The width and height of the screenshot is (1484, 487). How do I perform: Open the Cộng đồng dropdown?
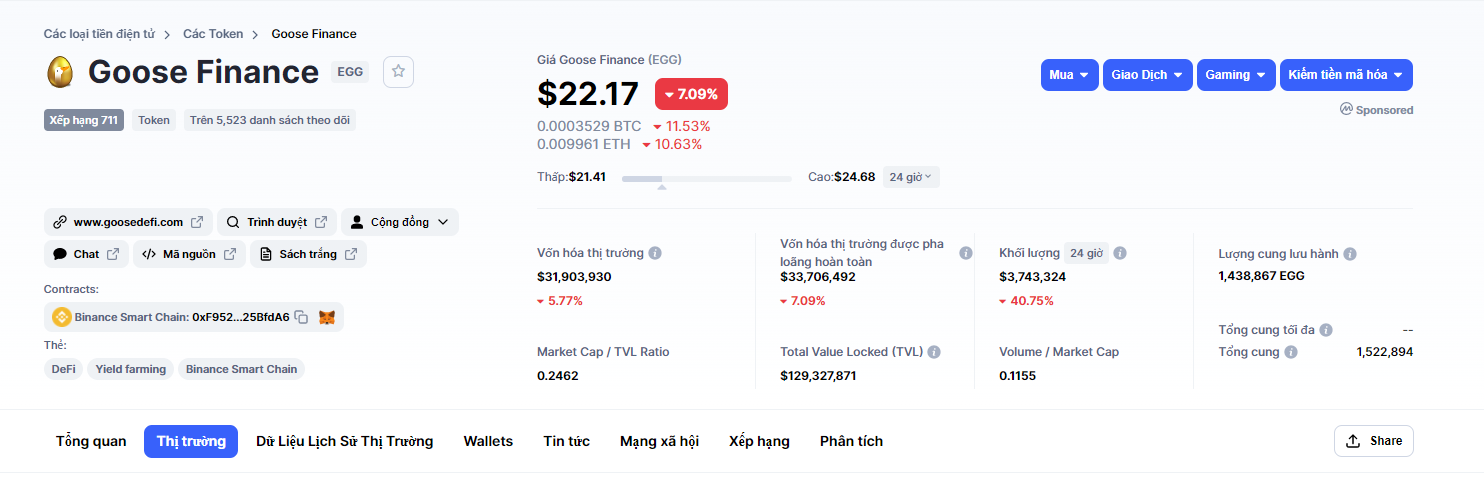[400, 222]
